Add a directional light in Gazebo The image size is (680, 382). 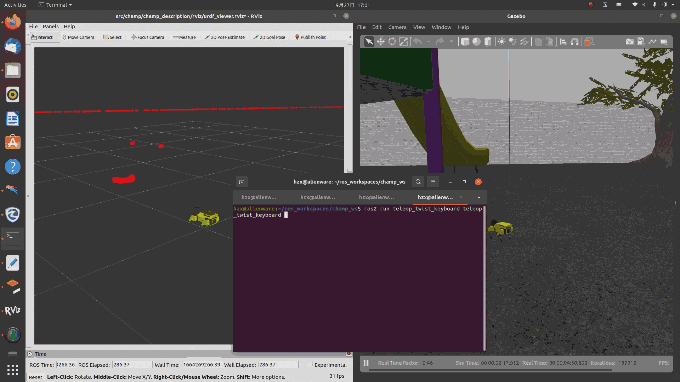click(x=524, y=42)
